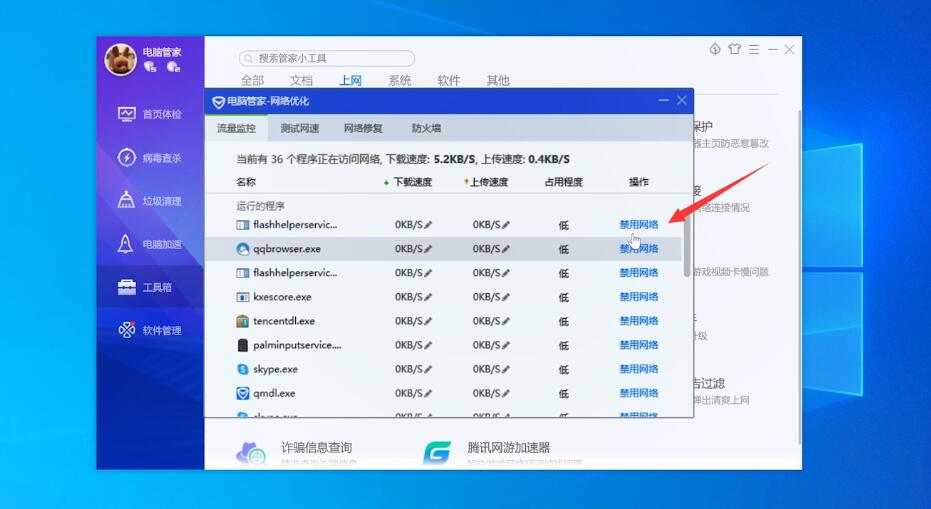Open 病毒查杀 virus scan section

[150, 158]
